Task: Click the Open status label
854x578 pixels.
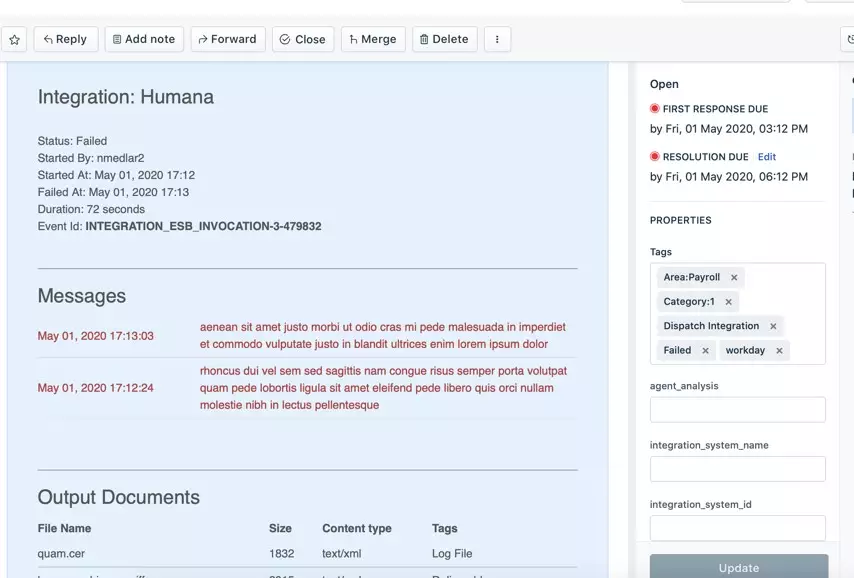Action: (x=664, y=84)
